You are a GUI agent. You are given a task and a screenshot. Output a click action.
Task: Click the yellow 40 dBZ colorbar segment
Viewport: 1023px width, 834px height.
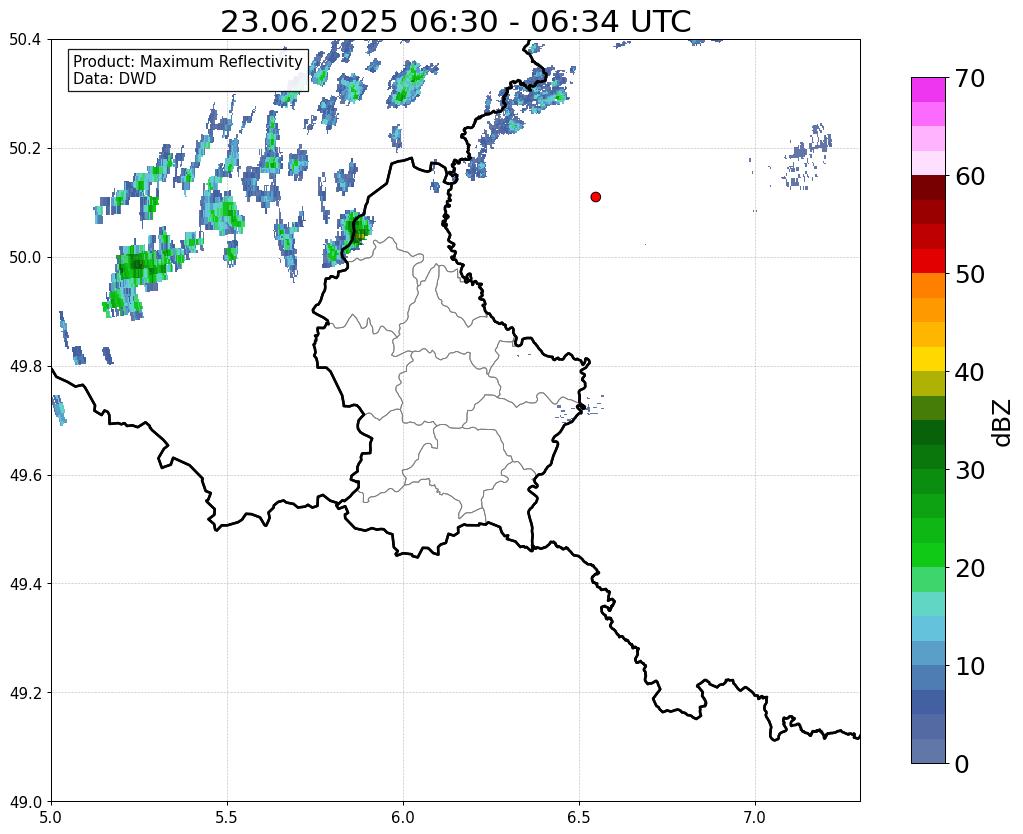point(928,359)
